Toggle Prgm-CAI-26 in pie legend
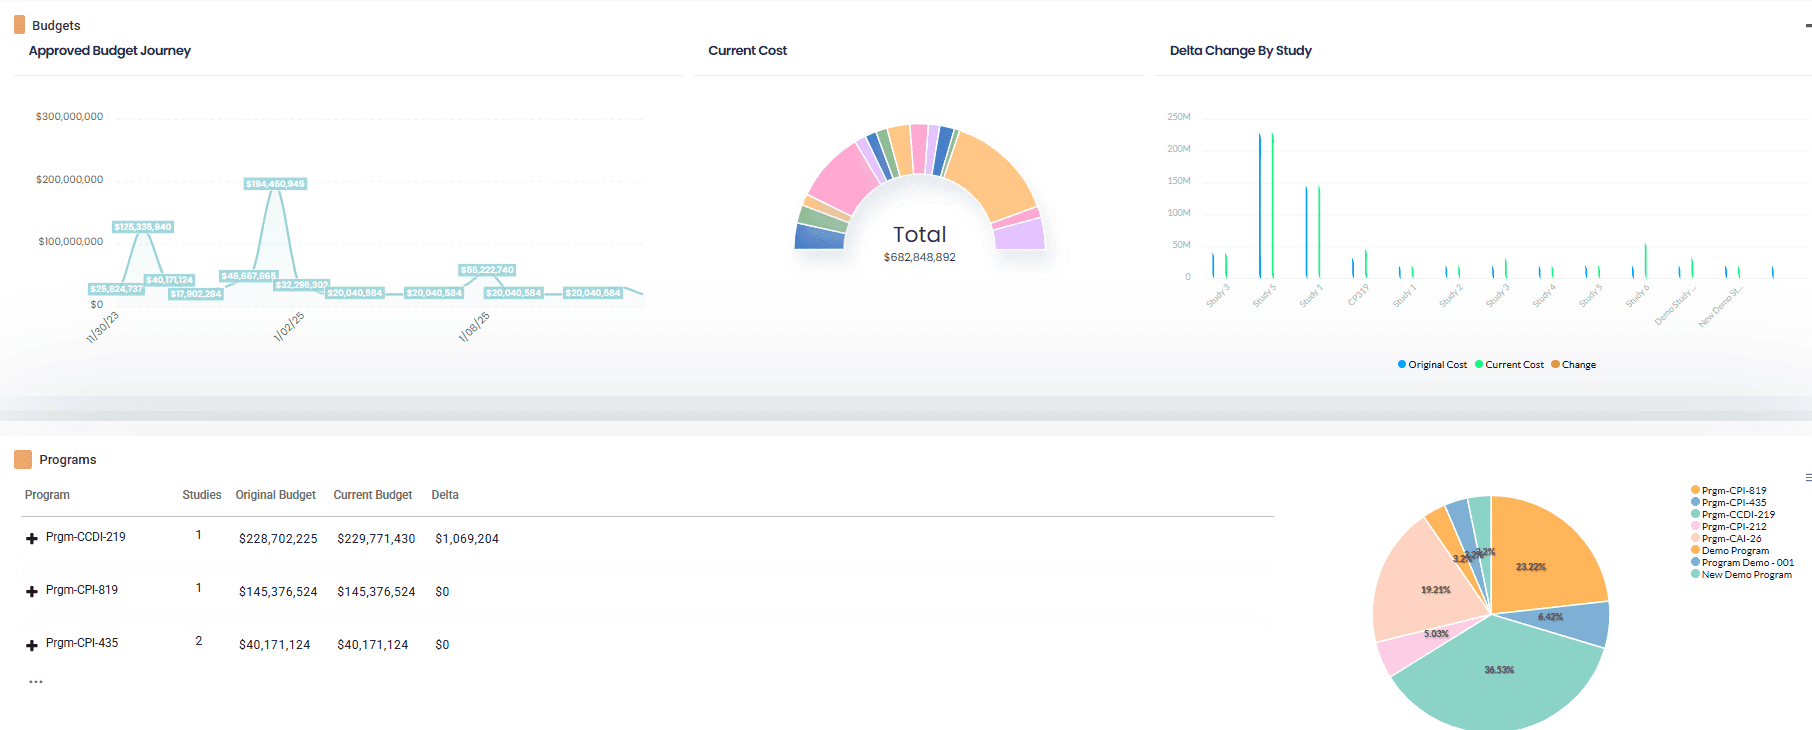1812x730 pixels. pyautogui.click(x=1726, y=539)
